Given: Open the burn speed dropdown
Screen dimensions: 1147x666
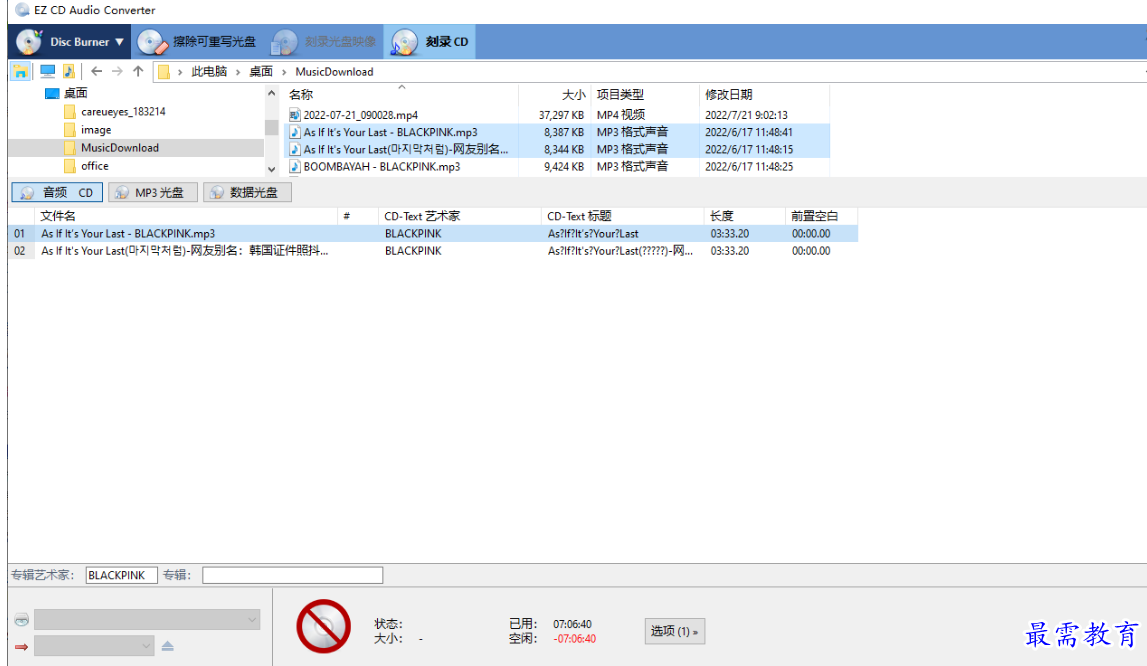Looking at the screenshot, I should (94, 646).
